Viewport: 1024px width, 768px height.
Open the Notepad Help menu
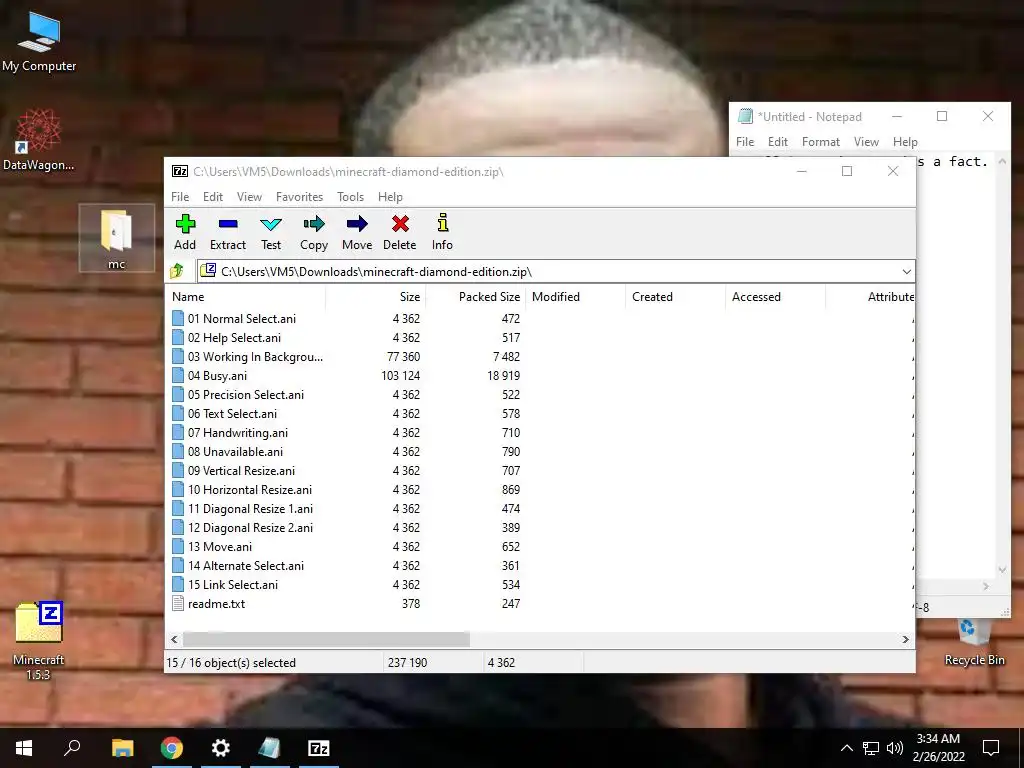click(x=905, y=142)
